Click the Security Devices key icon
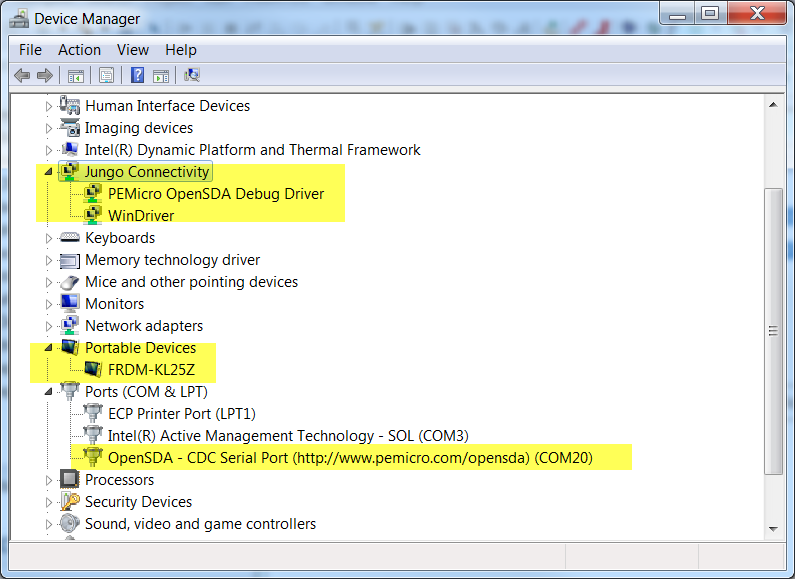 point(69,501)
